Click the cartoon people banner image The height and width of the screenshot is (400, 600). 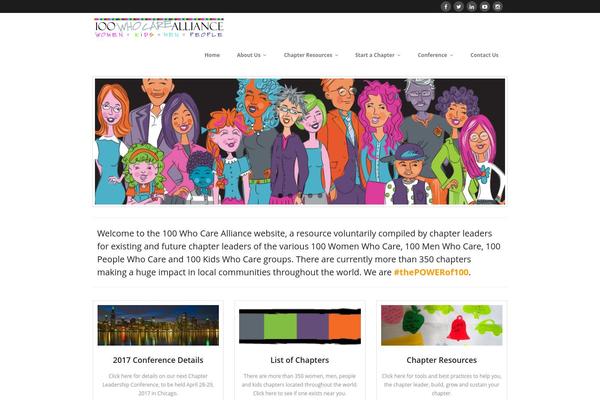tap(300, 141)
